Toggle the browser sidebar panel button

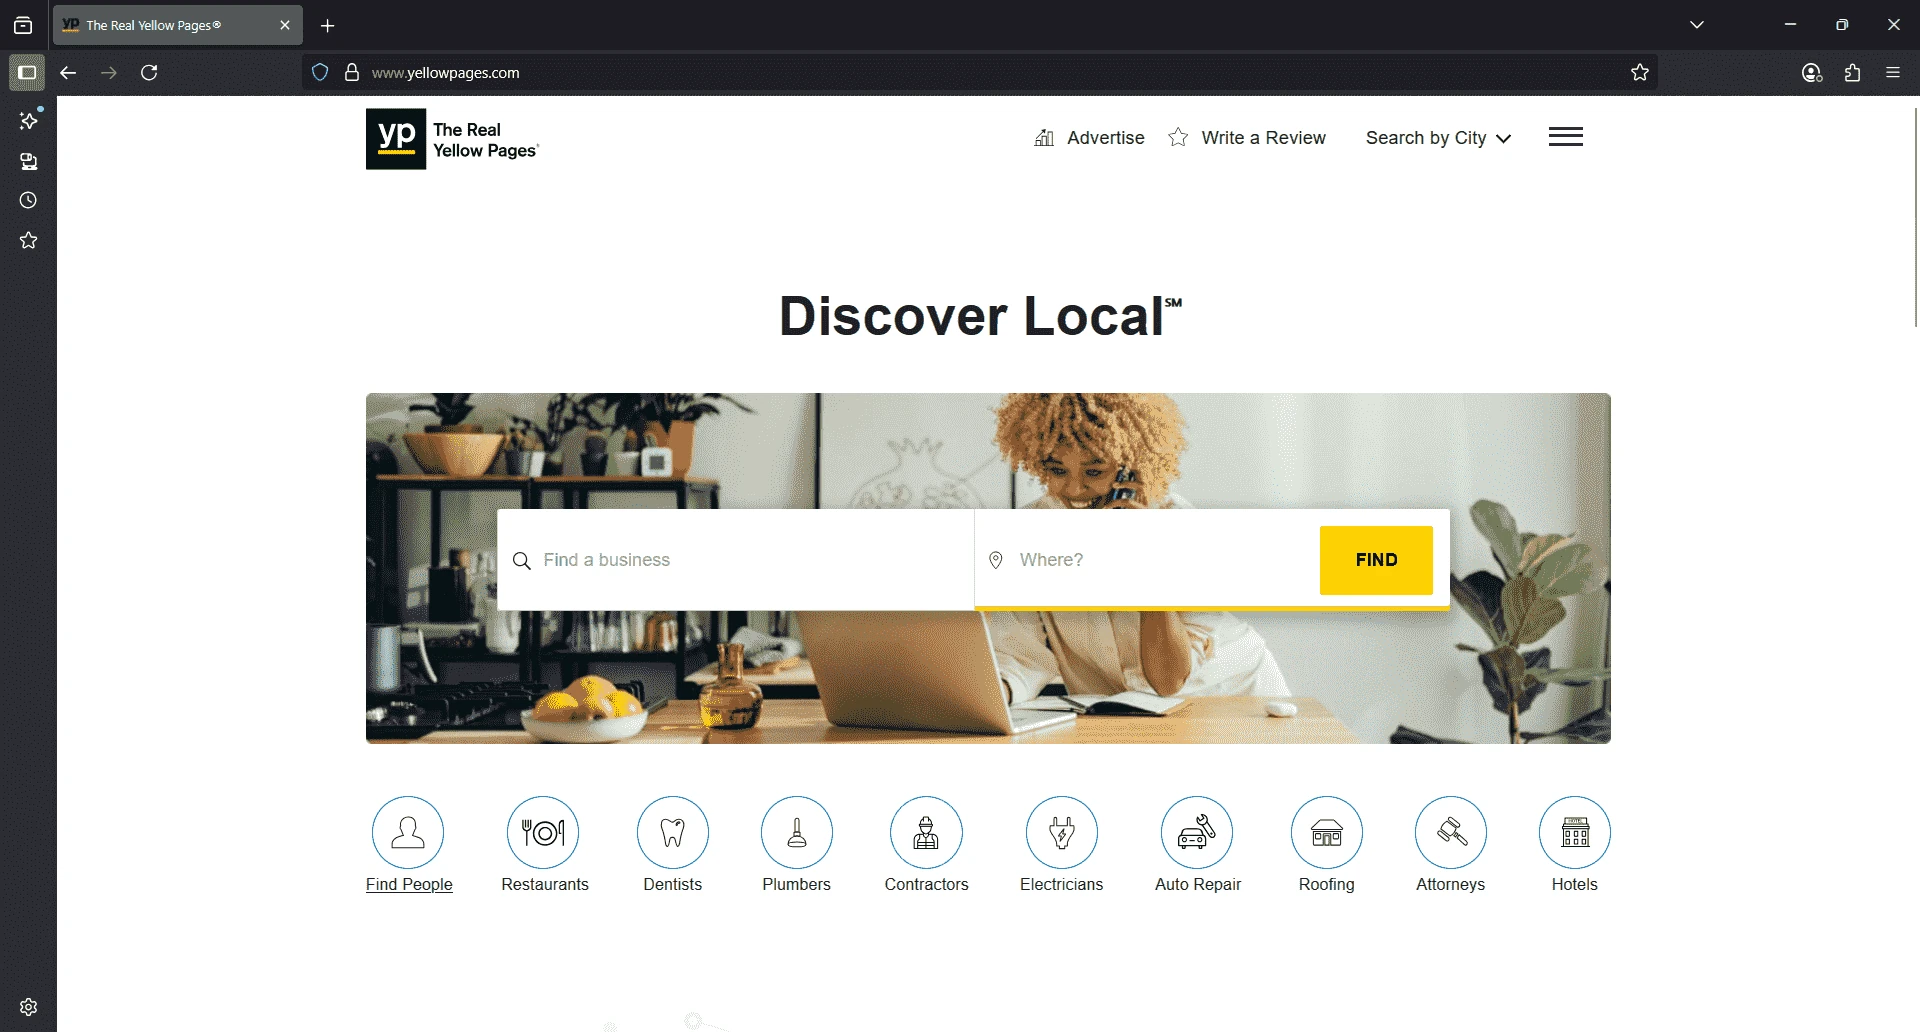click(27, 73)
